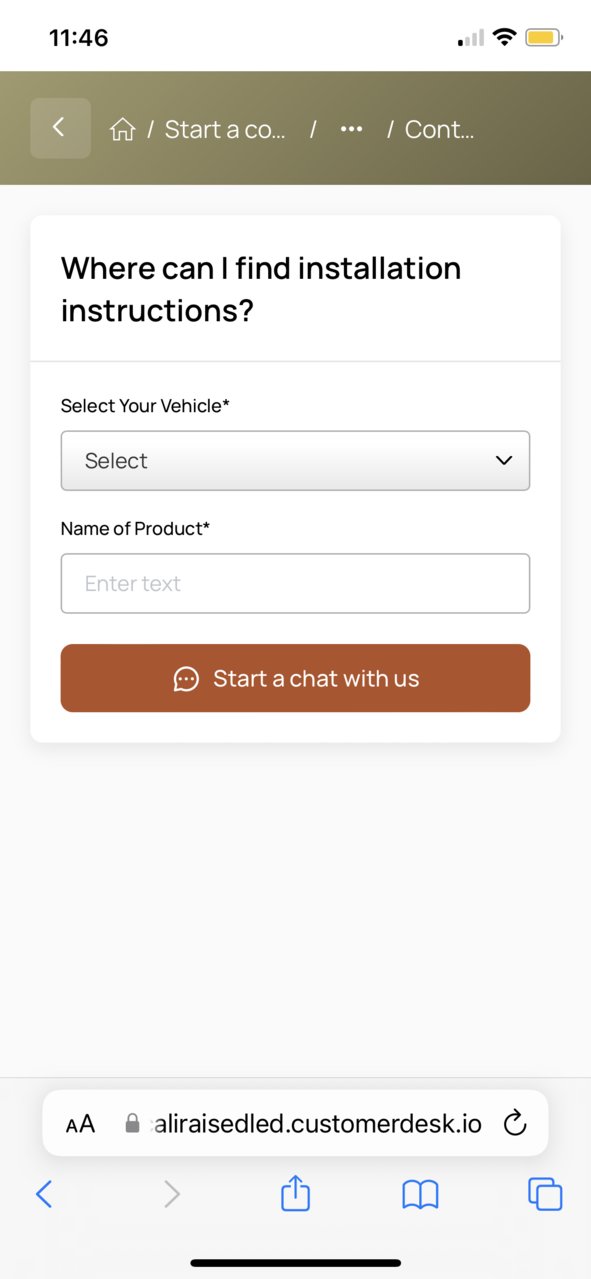This screenshot has width=591, height=1279.
Task: Open Safari's AA text size menu
Action: (x=80, y=1124)
